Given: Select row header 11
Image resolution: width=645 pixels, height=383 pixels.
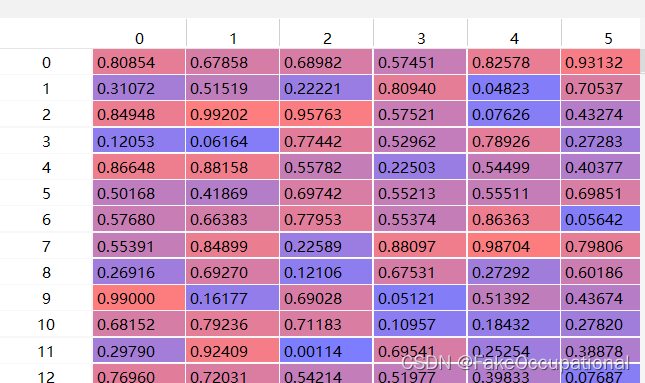Looking at the screenshot, I should point(46,351).
